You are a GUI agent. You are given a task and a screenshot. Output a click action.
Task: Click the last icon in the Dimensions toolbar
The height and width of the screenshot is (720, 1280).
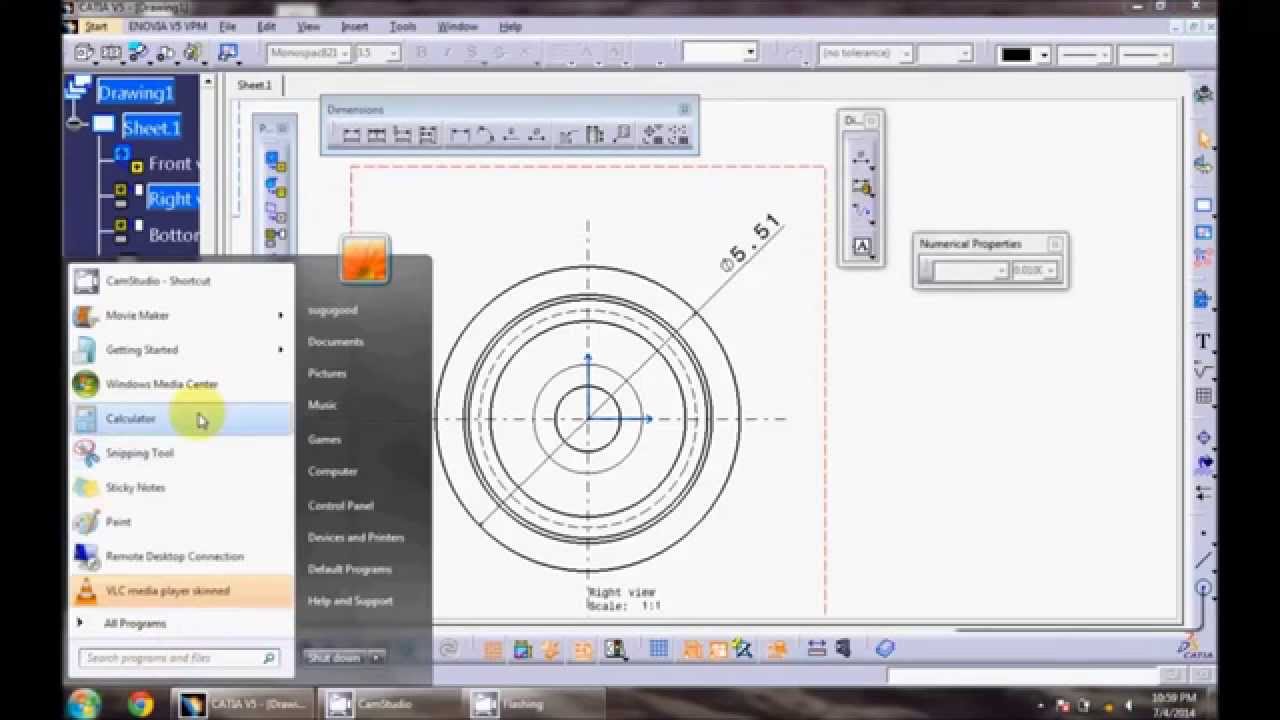click(678, 136)
